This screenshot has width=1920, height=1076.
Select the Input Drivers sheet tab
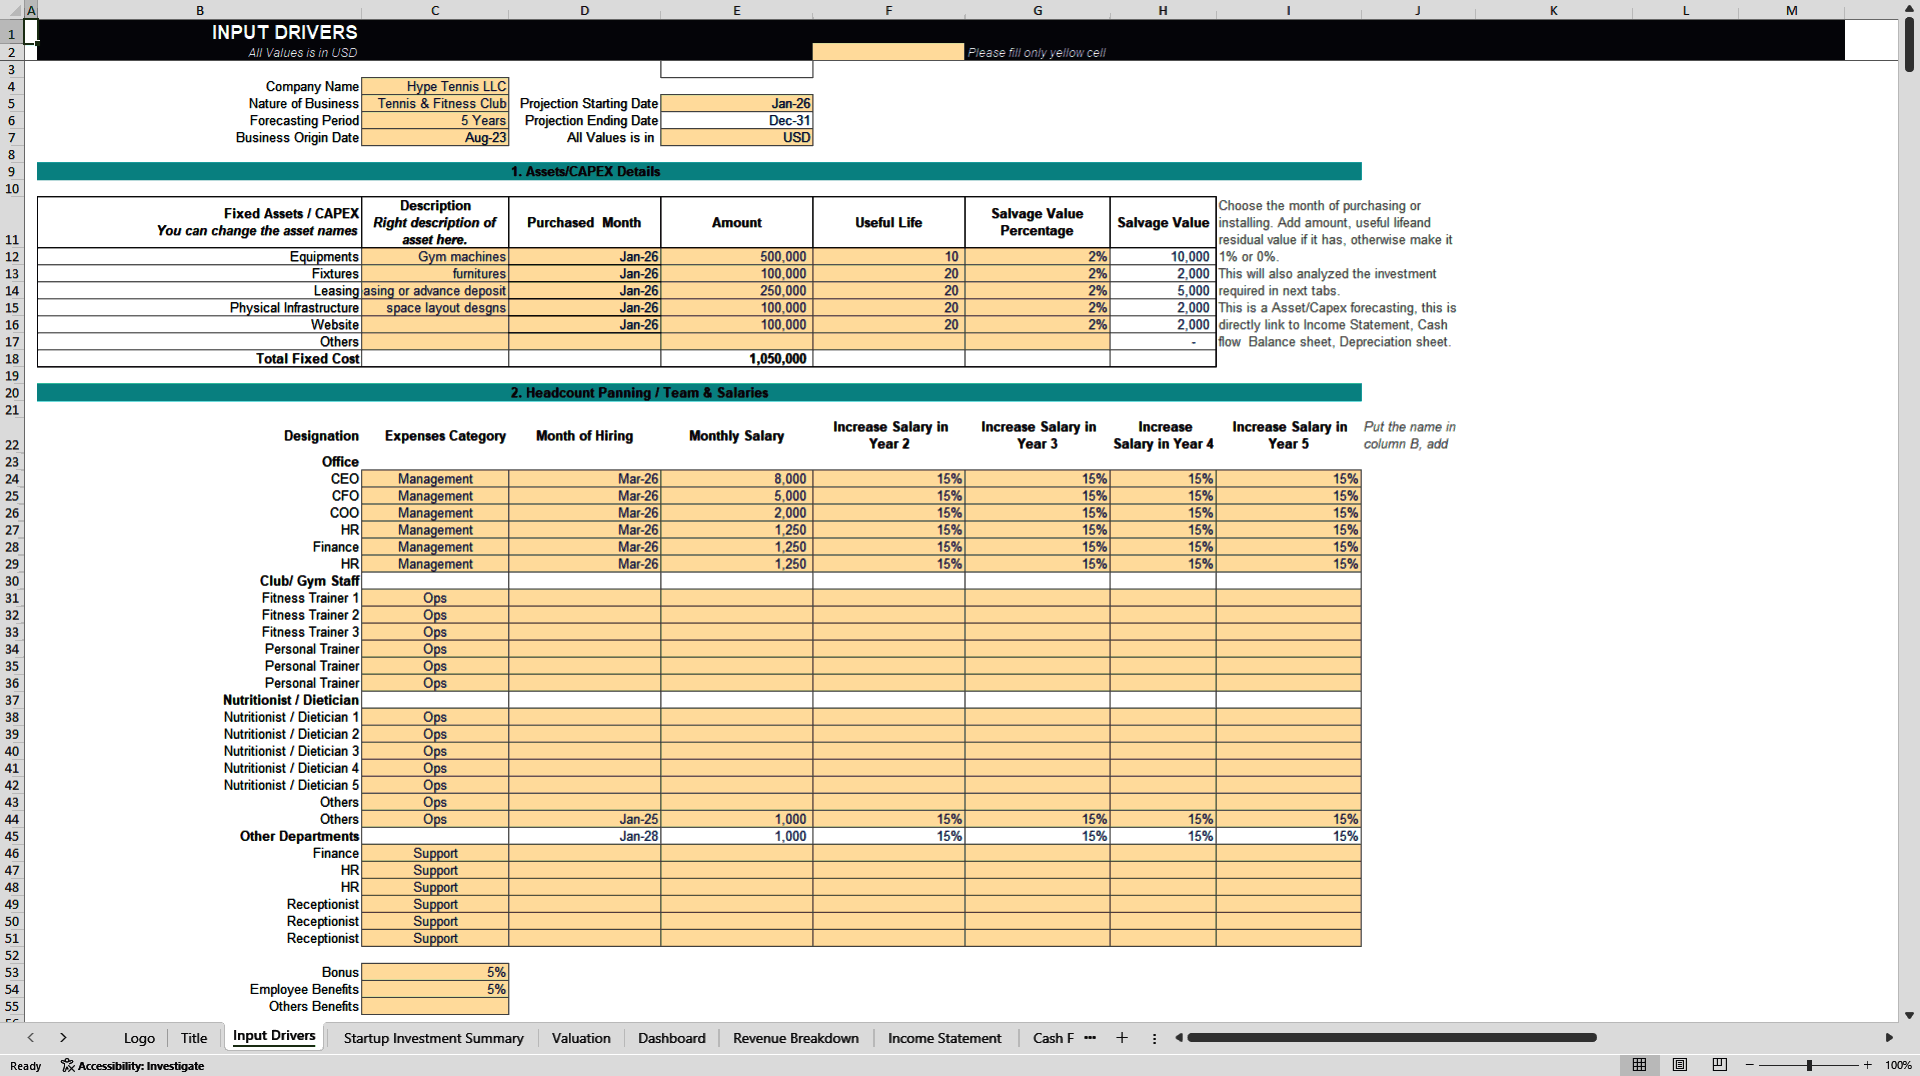point(274,1036)
